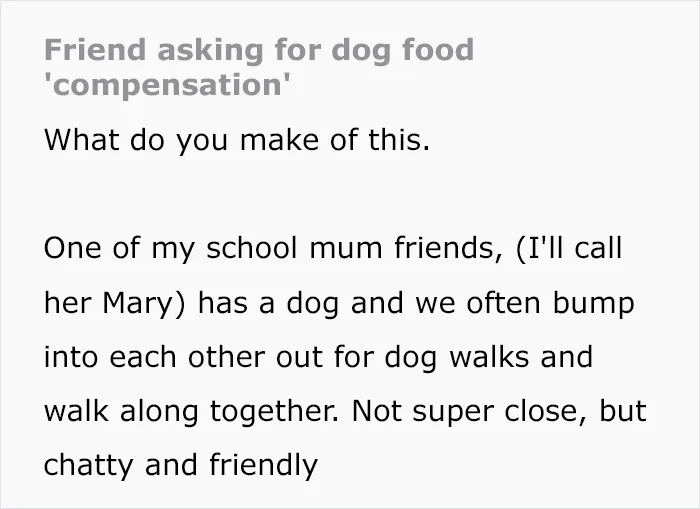
Task: Click the words 'school mum friends,'
Action: point(354,248)
